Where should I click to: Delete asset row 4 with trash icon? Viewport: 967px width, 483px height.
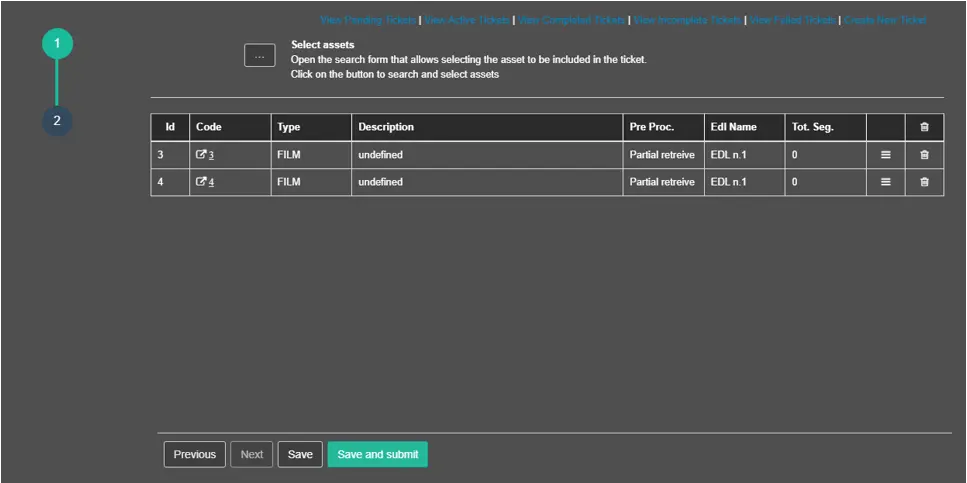coord(924,182)
